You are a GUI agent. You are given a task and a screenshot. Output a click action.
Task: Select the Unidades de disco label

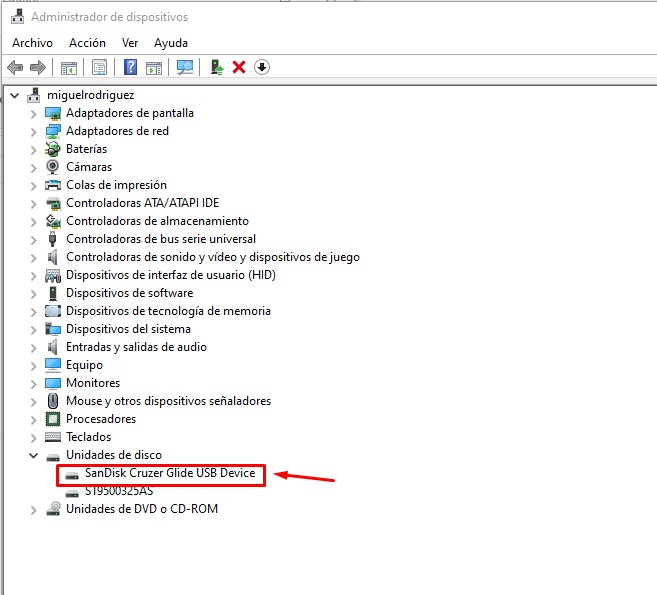pyautogui.click(x=114, y=455)
